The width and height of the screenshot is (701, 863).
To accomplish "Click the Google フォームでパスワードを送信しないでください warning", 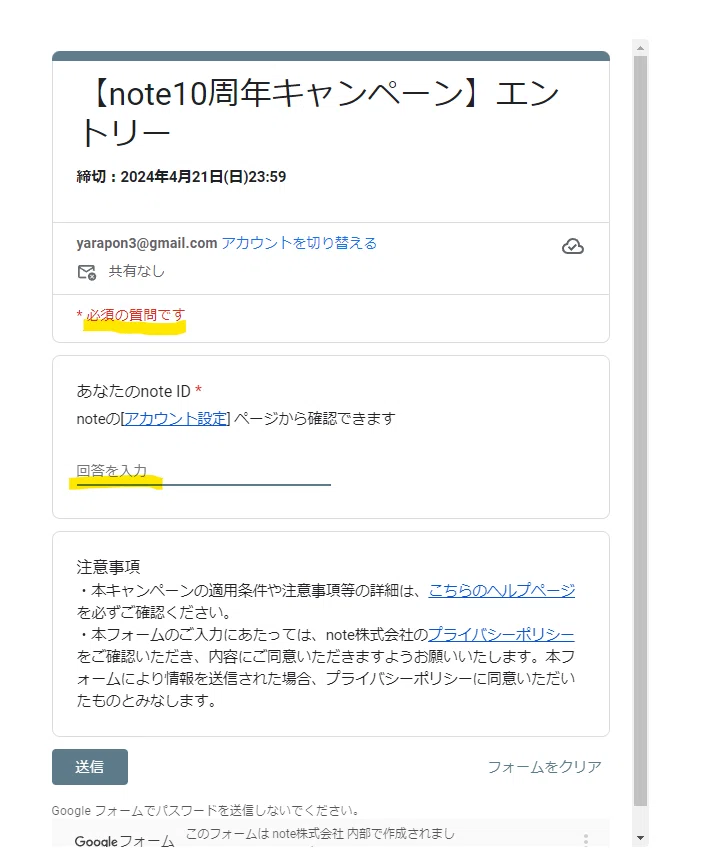I will [x=206, y=810].
